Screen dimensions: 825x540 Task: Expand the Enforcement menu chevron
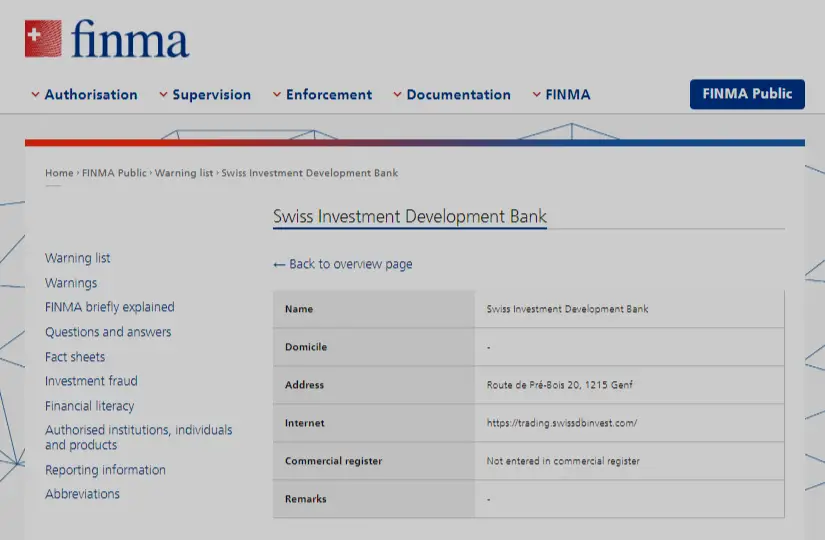pos(277,95)
